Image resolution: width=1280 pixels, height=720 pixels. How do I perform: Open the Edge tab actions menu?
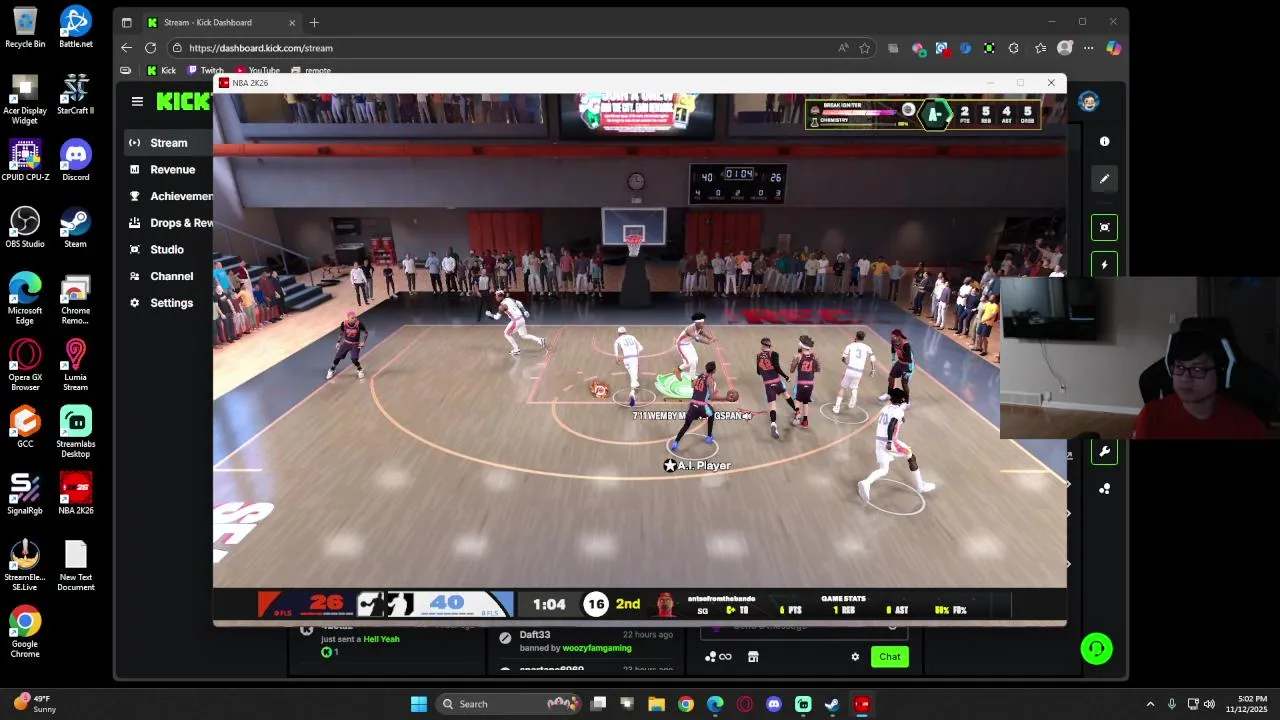(x=126, y=22)
